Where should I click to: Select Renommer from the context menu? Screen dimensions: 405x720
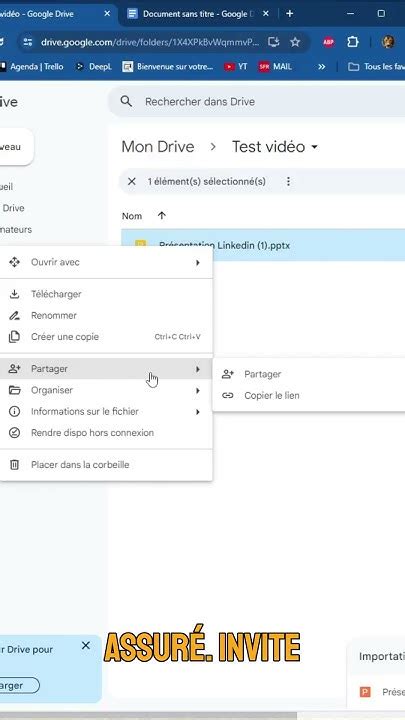(x=106, y=315)
